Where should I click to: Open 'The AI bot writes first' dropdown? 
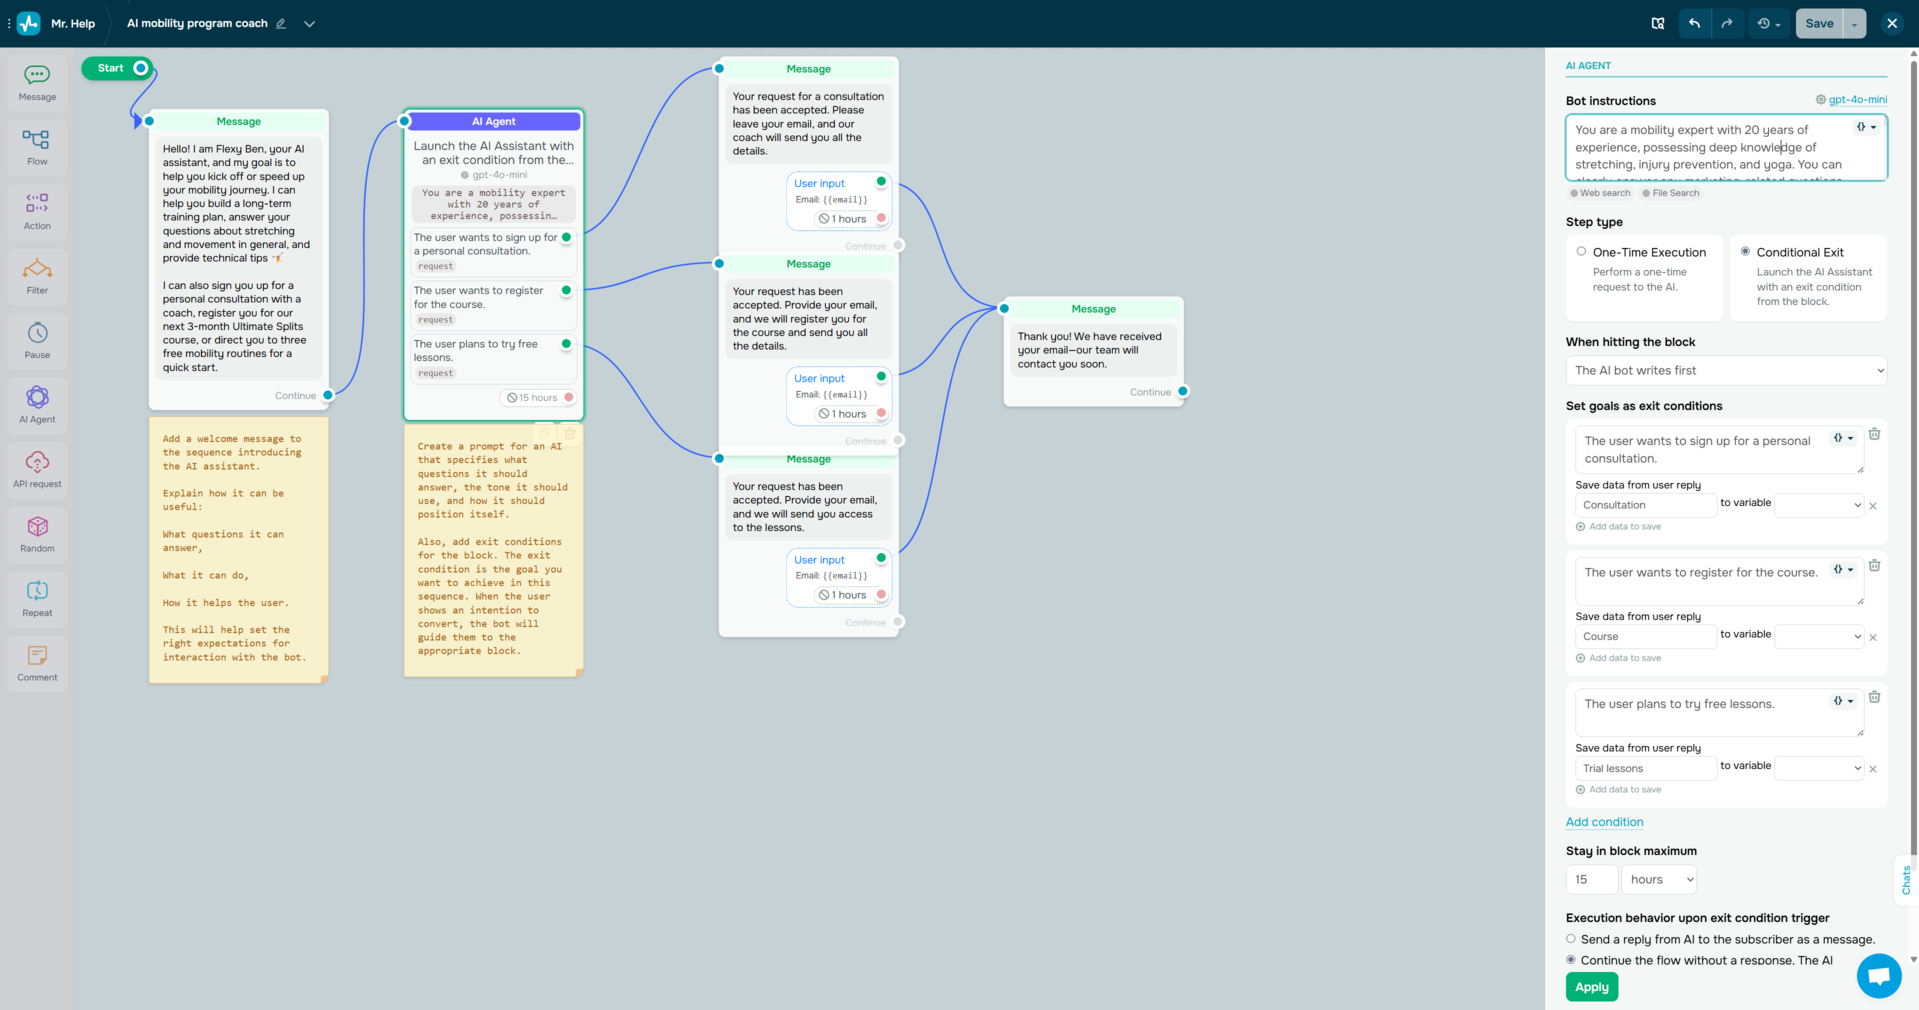1725,370
